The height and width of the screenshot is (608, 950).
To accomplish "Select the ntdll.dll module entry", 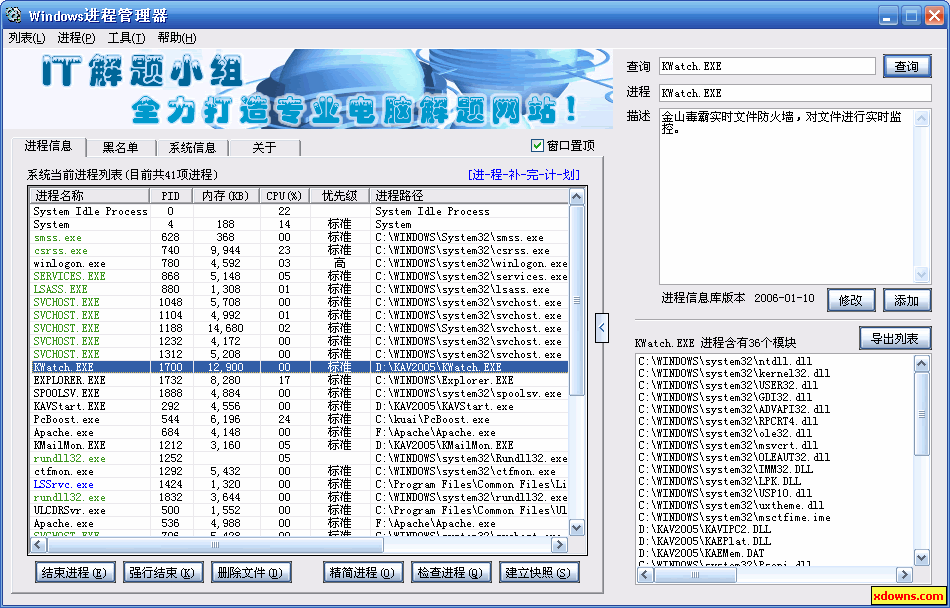I will [725, 362].
